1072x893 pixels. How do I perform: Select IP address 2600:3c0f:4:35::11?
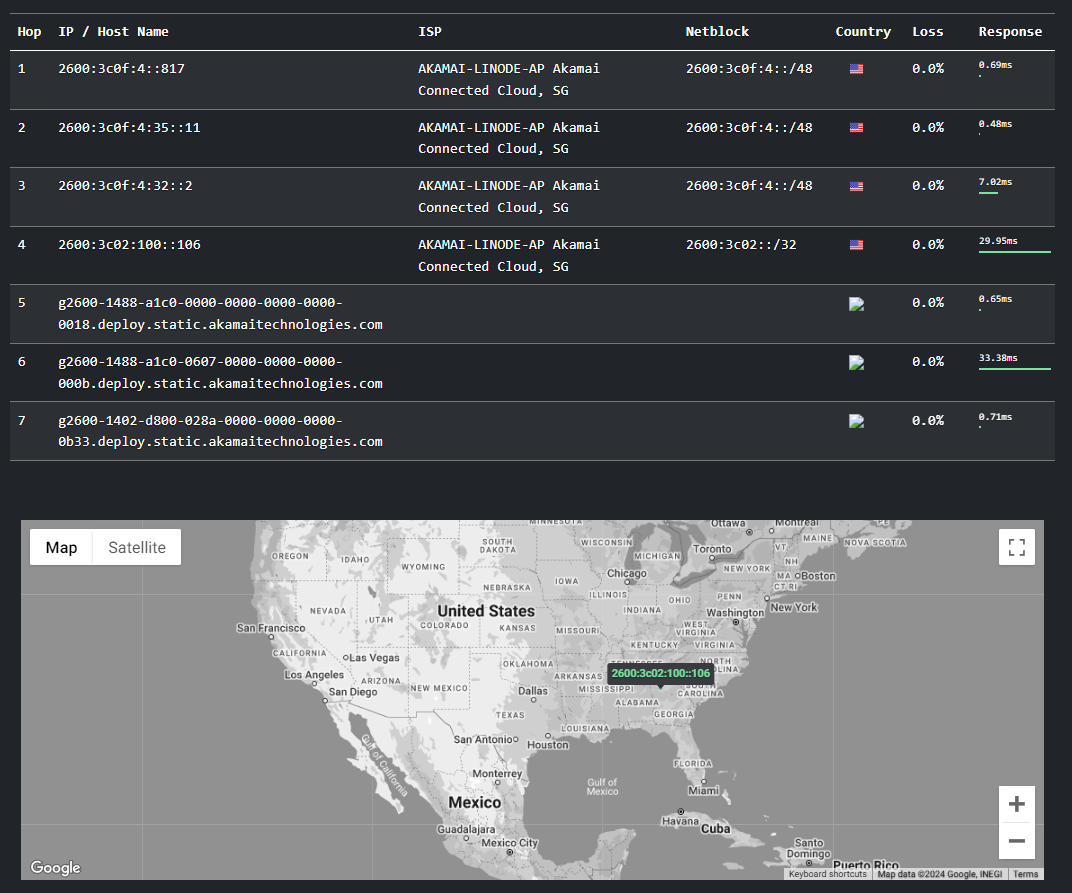129,127
